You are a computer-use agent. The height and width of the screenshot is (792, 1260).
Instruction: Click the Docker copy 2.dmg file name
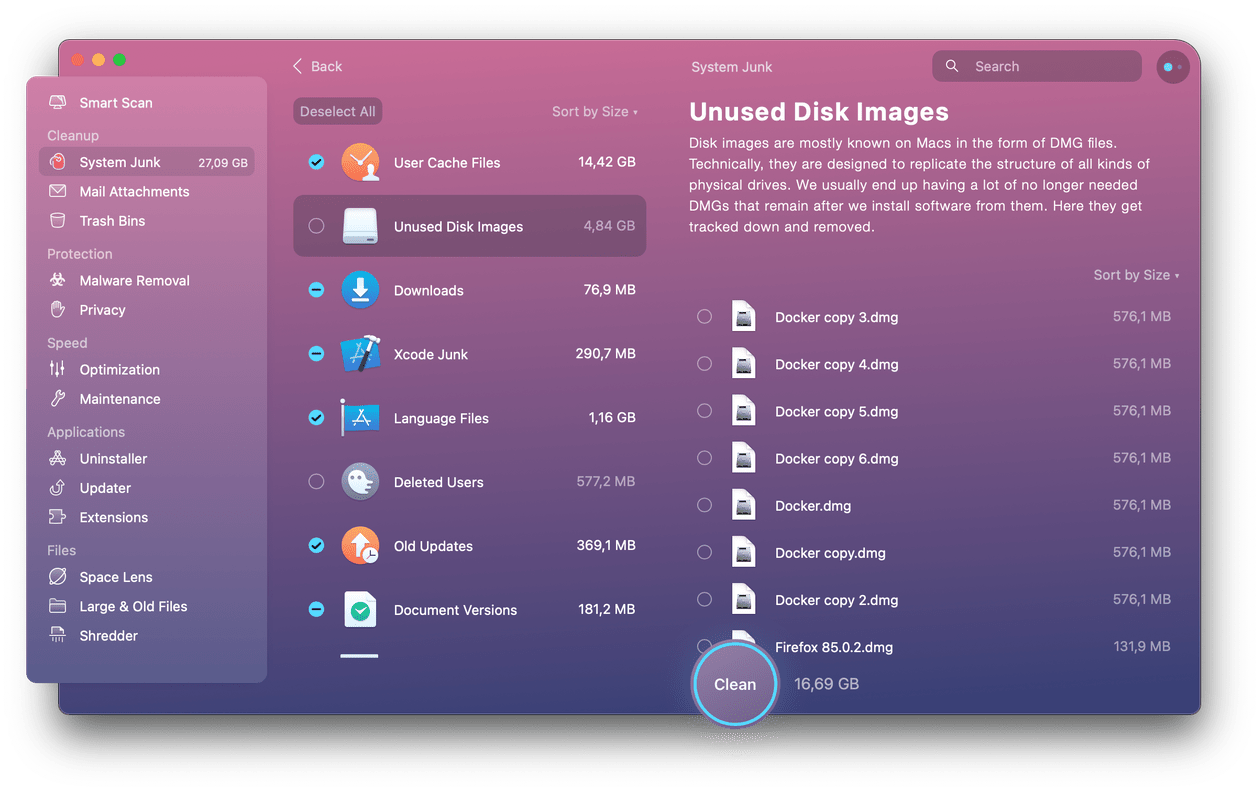click(837, 600)
